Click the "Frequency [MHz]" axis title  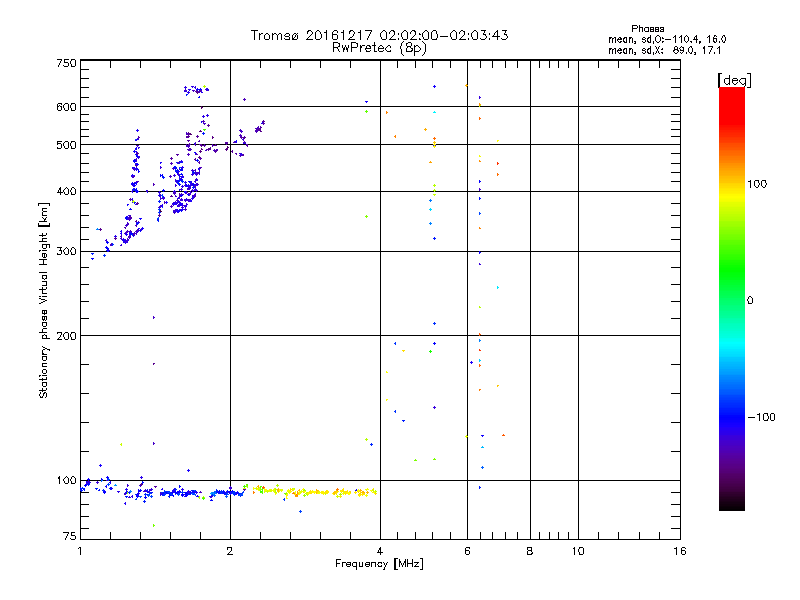click(x=379, y=564)
